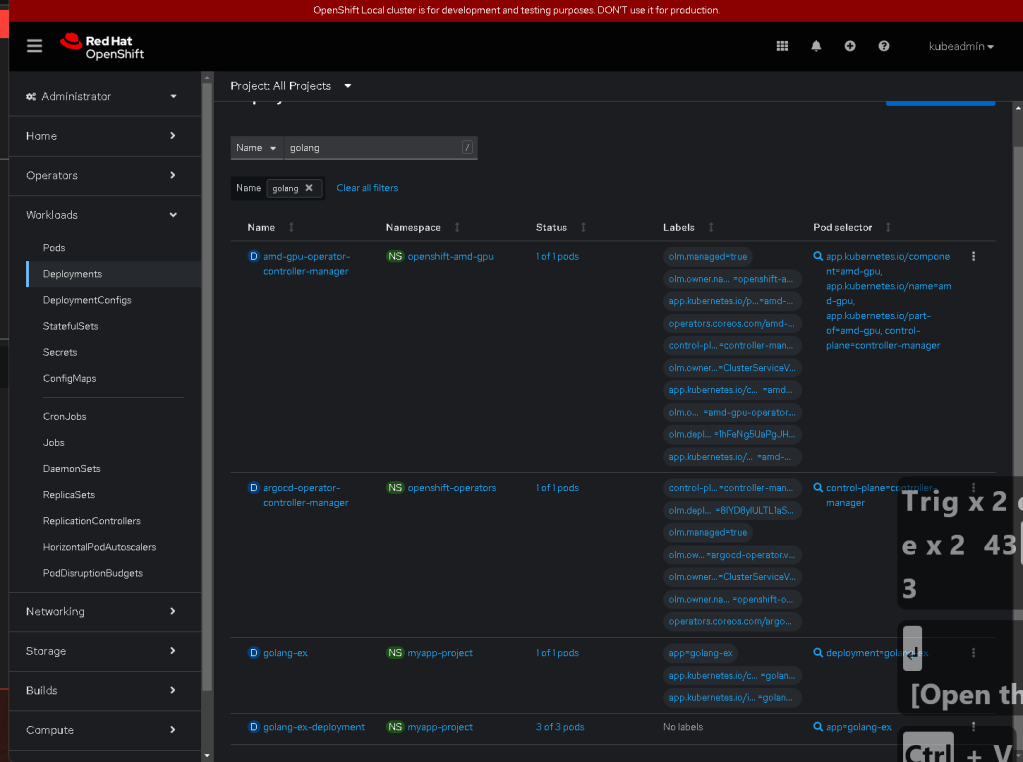This screenshot has width=1023, height=762.
Task: Open ReplicationControllers in the sidebar
Action: tap(92, 521)
